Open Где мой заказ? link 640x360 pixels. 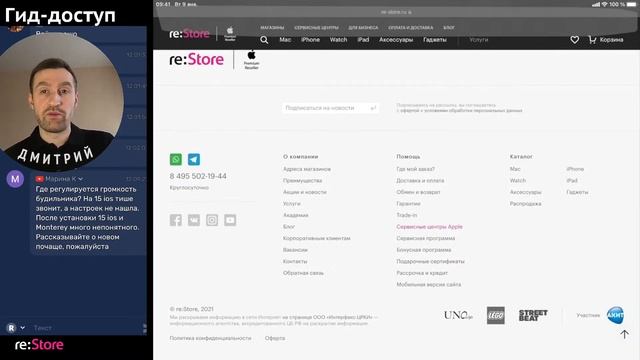click(416, 169)
